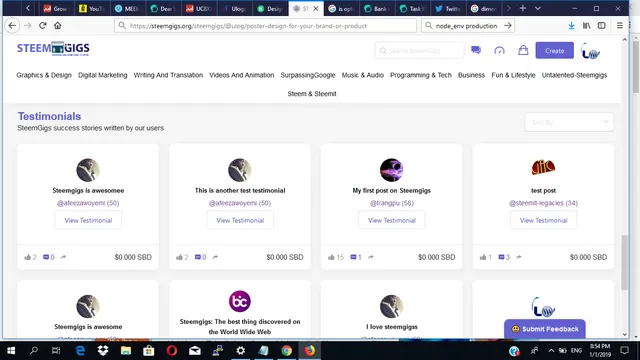
Task: Share the 'test post' testimonial
Action: pyautogui.click(x=519, y=257)
